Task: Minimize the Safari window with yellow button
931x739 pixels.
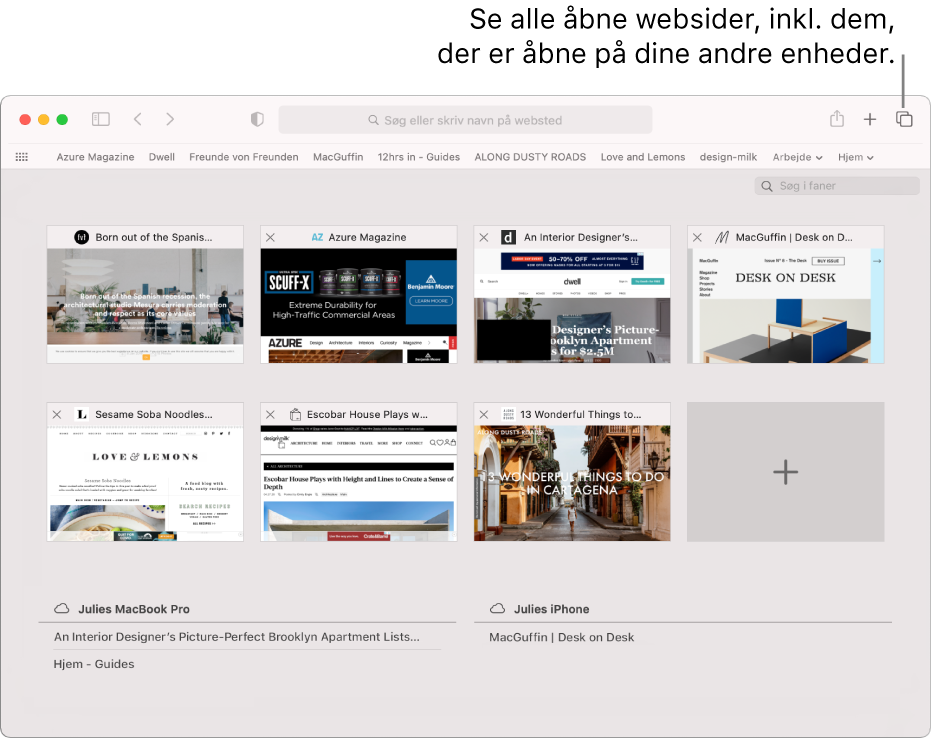Action: click(x=43, y=119)
